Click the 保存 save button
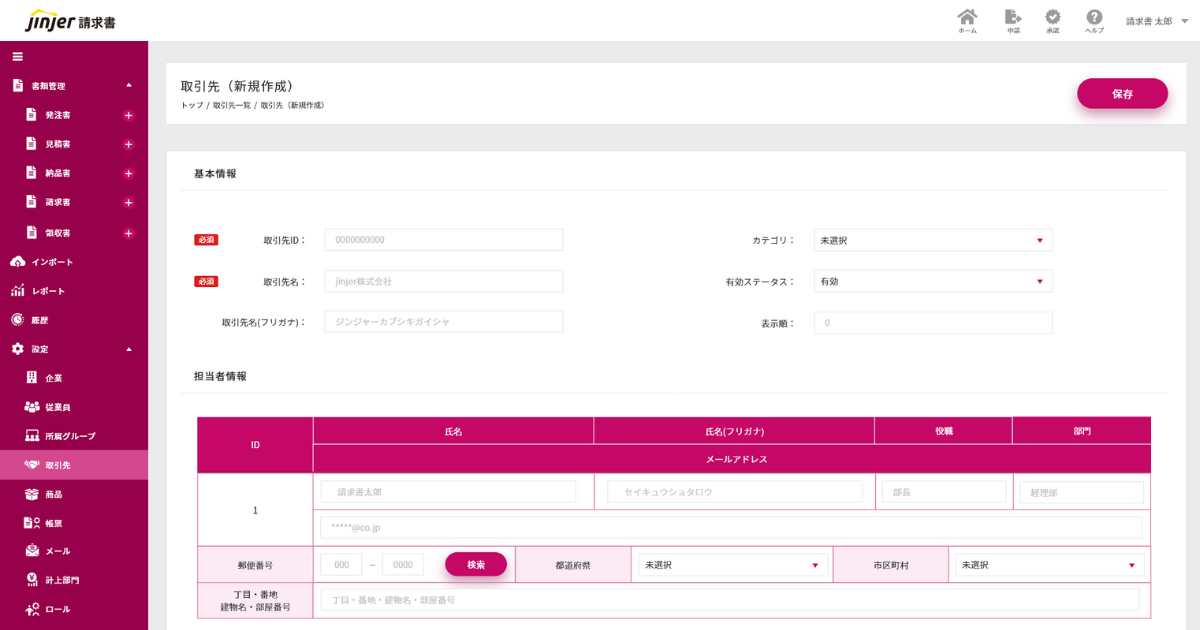The width and height of the screenshot is (1200, 630). point(1122,93)
